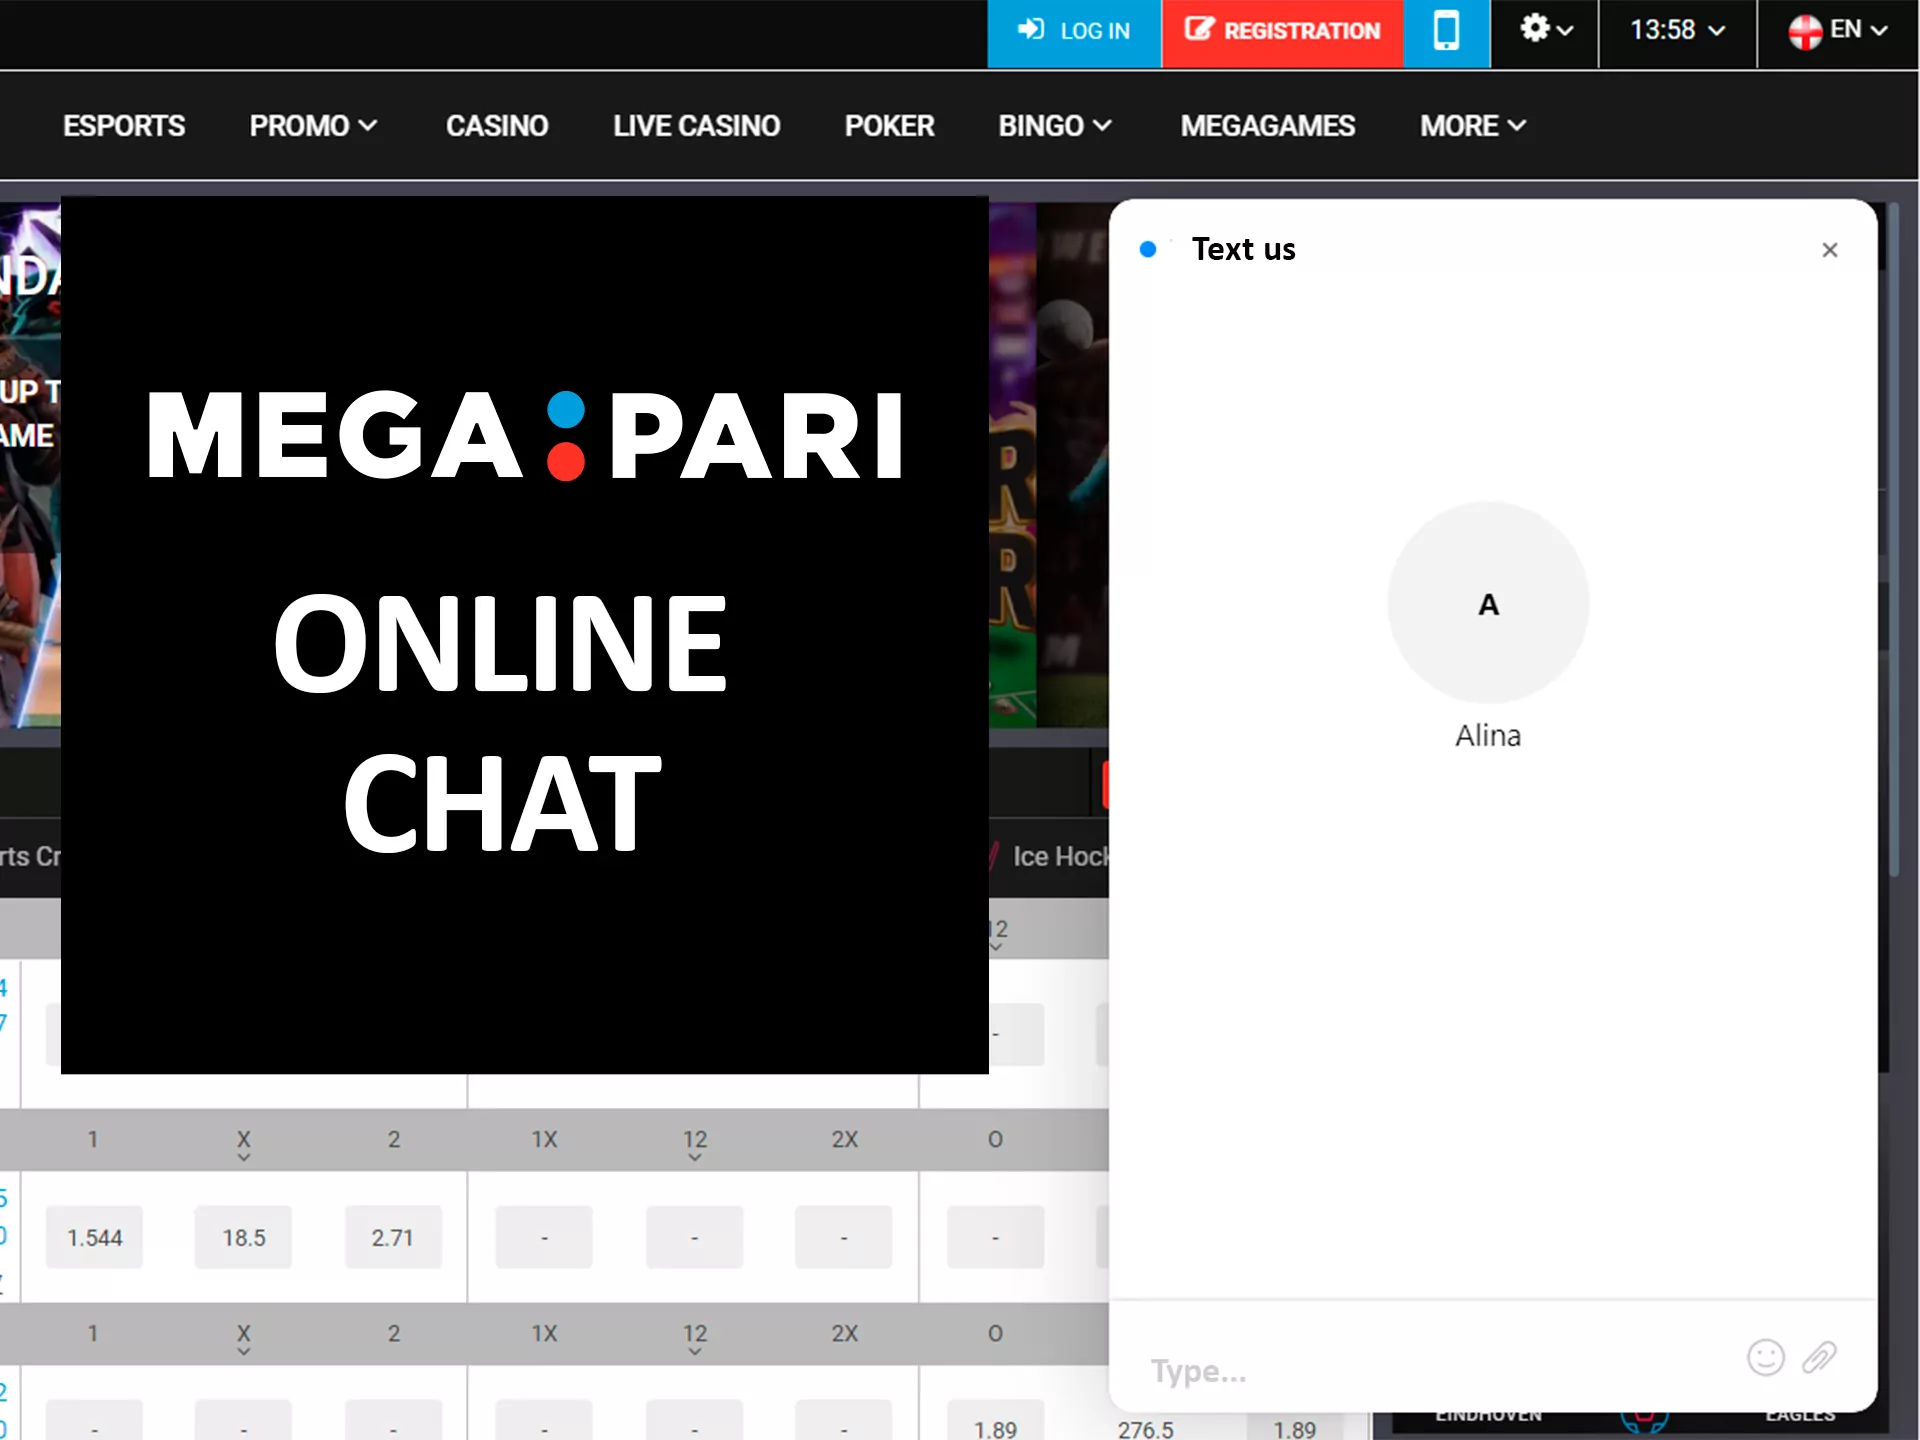The width and height of the screenshot is (1920, 1440).
Task: Open the LIVE CASINO section
Action: point(696,126)
